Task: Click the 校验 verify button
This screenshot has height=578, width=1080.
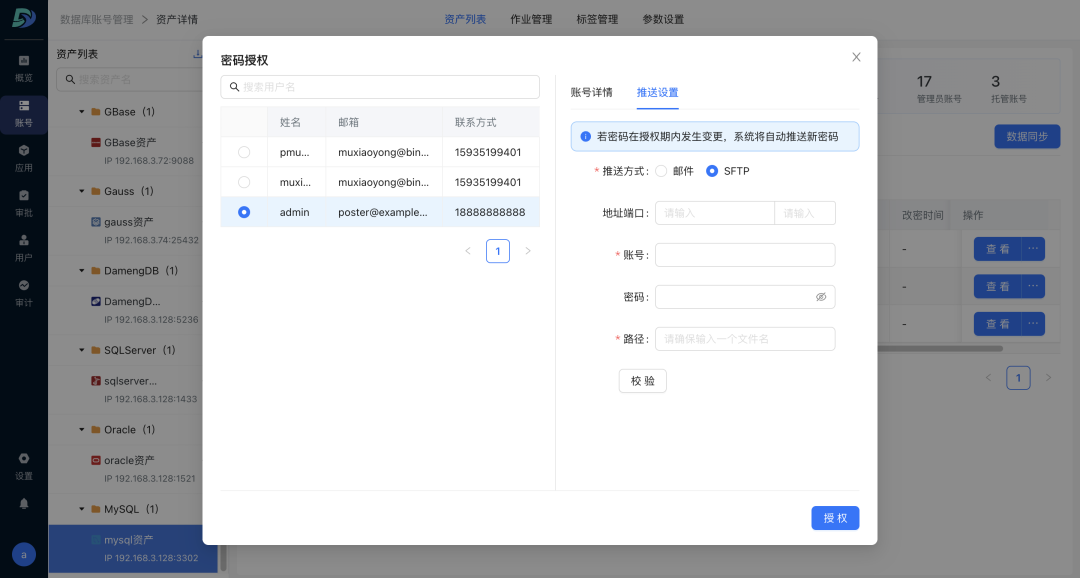Action: pyautogui.click(x=643, y=381)
